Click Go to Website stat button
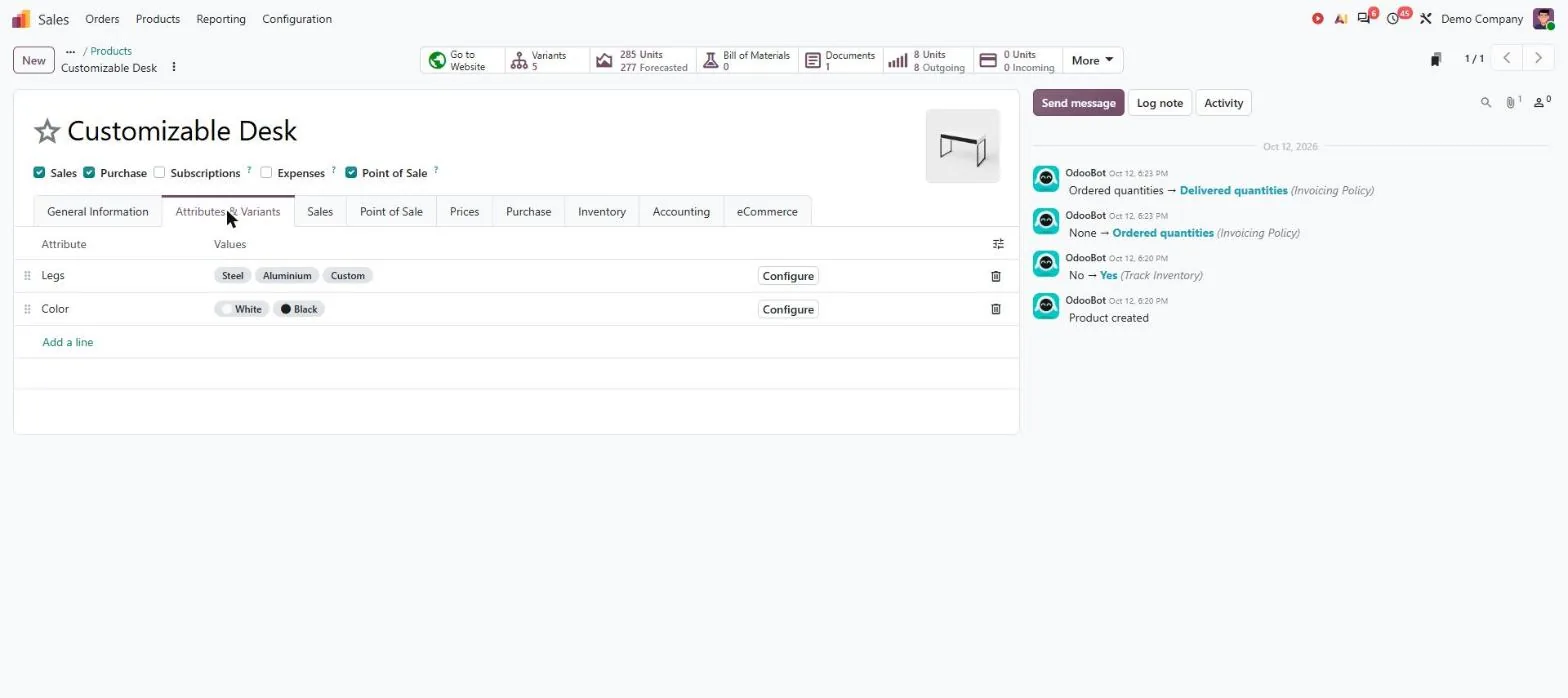The width and height of the screenshot is (1568, 698). pyautogui.click(x=463, y=60)
